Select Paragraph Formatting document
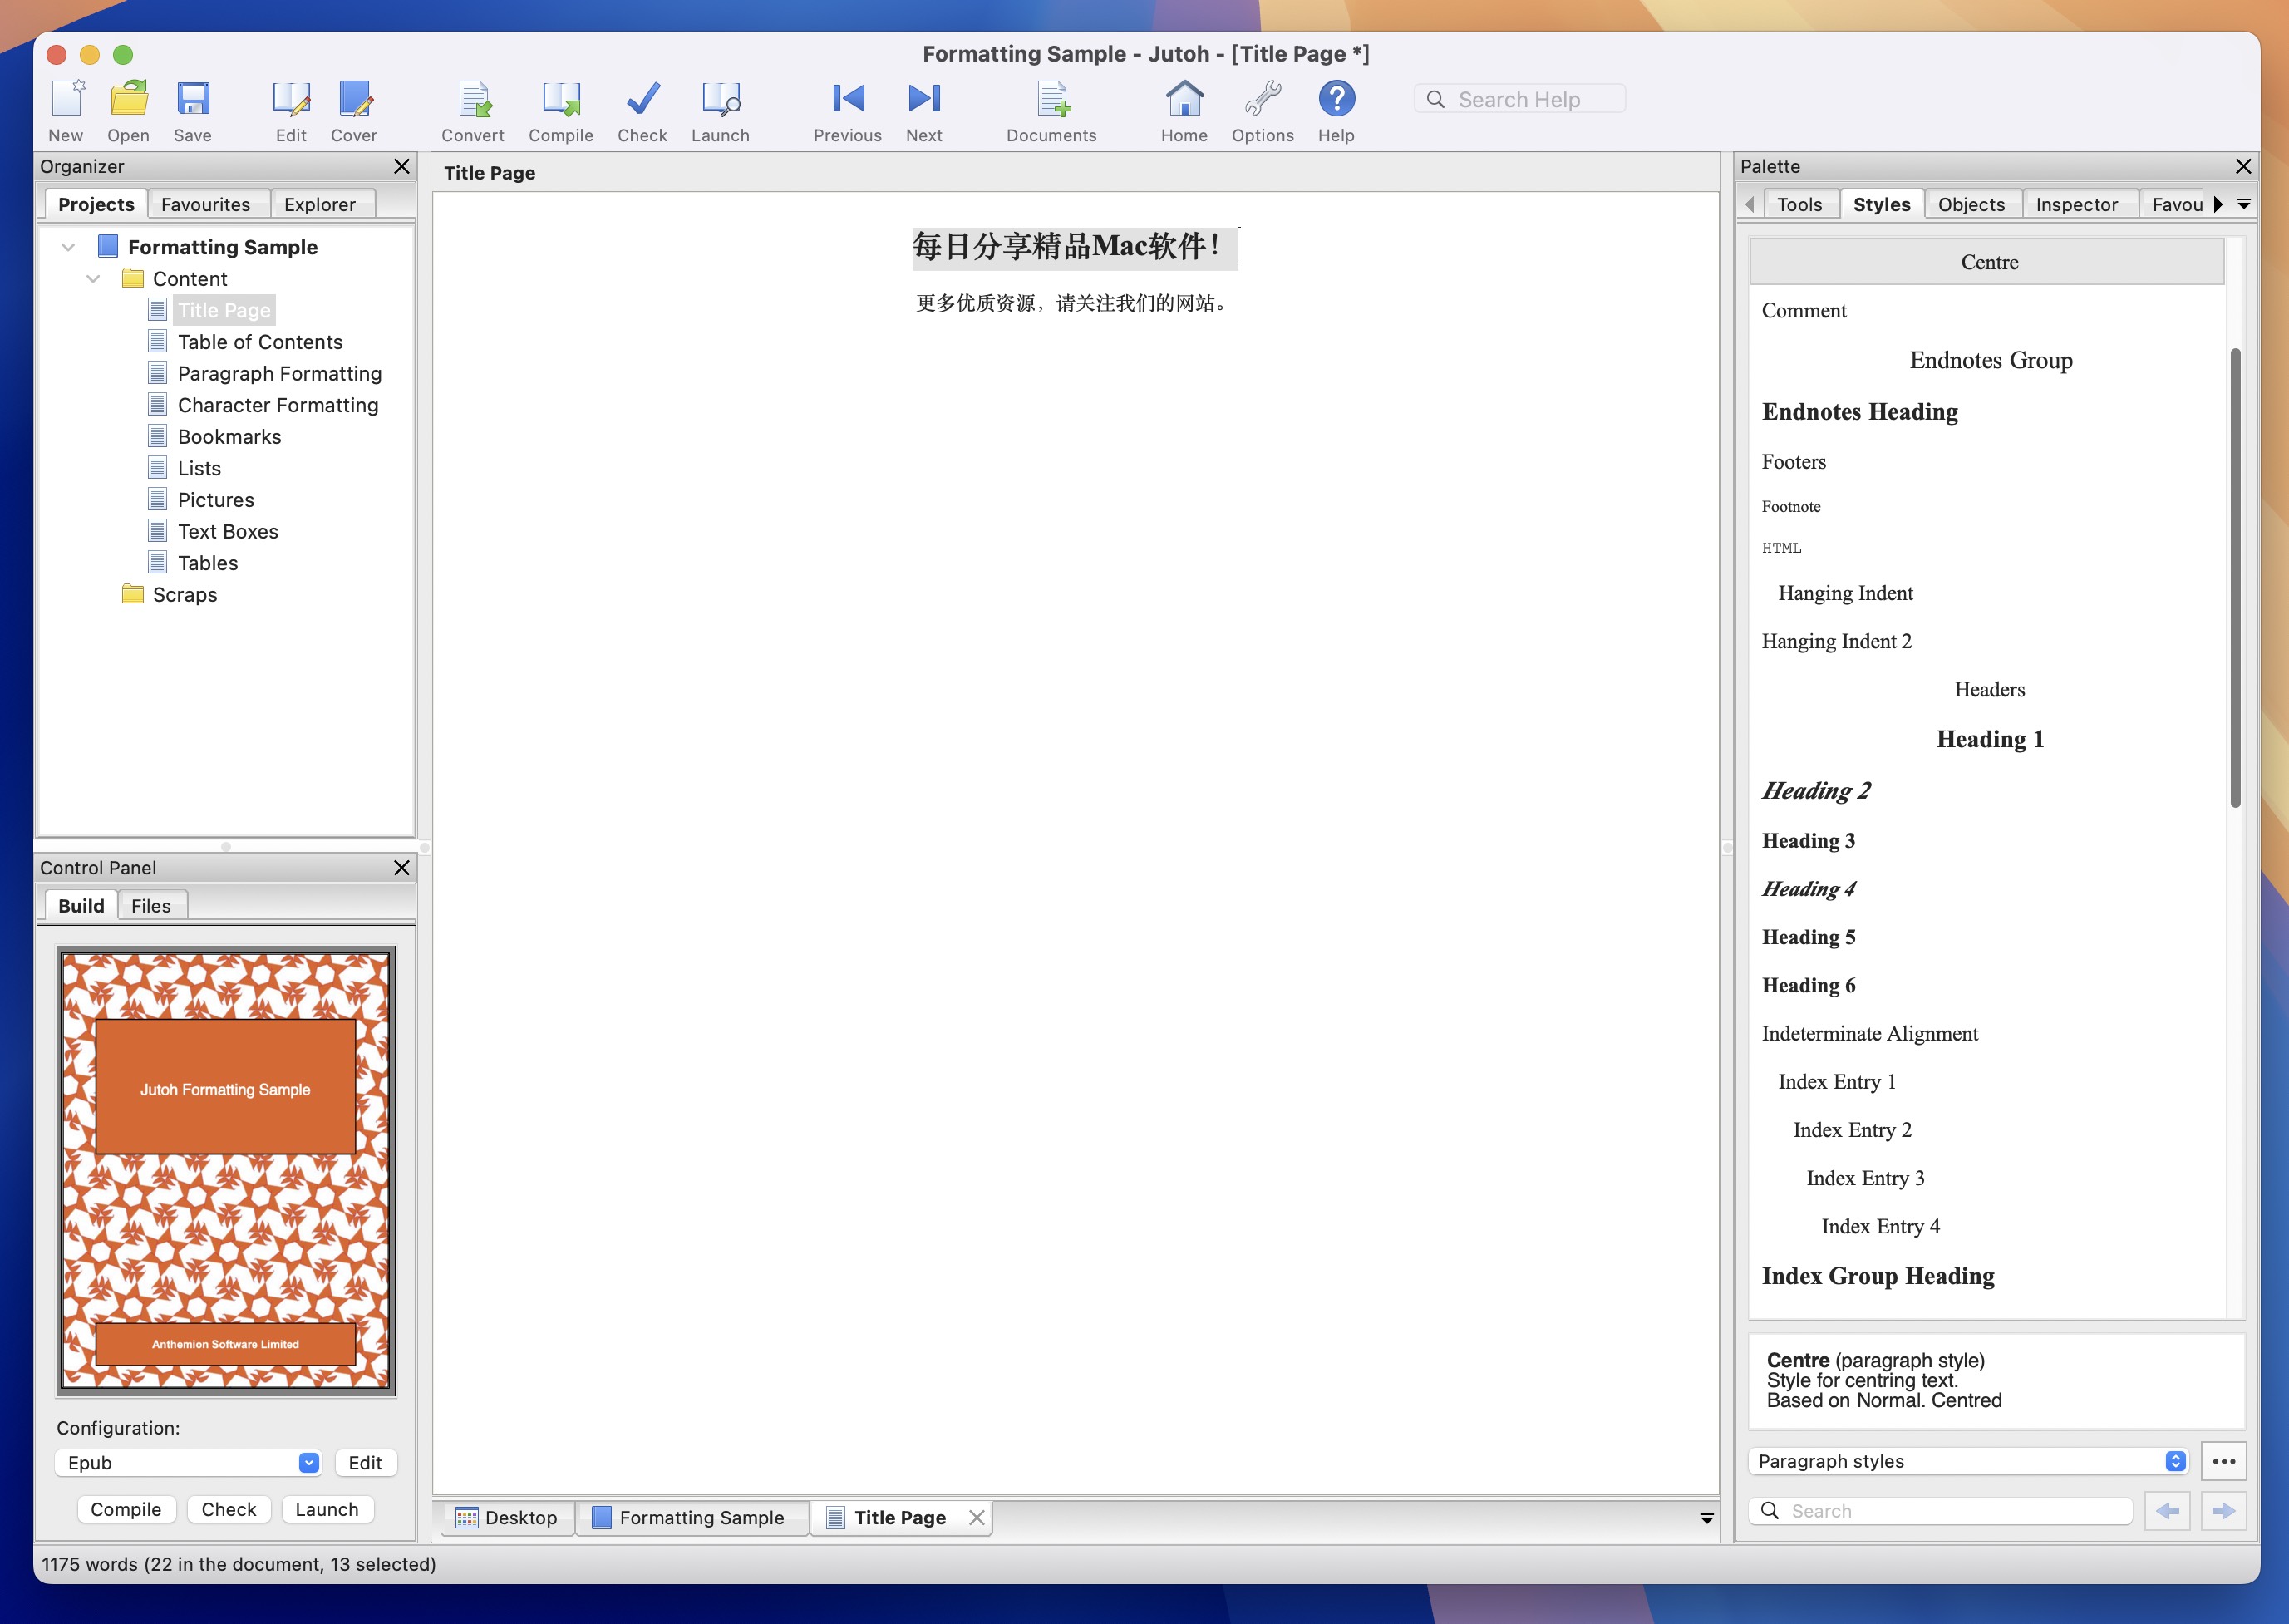 pos(280,374)
